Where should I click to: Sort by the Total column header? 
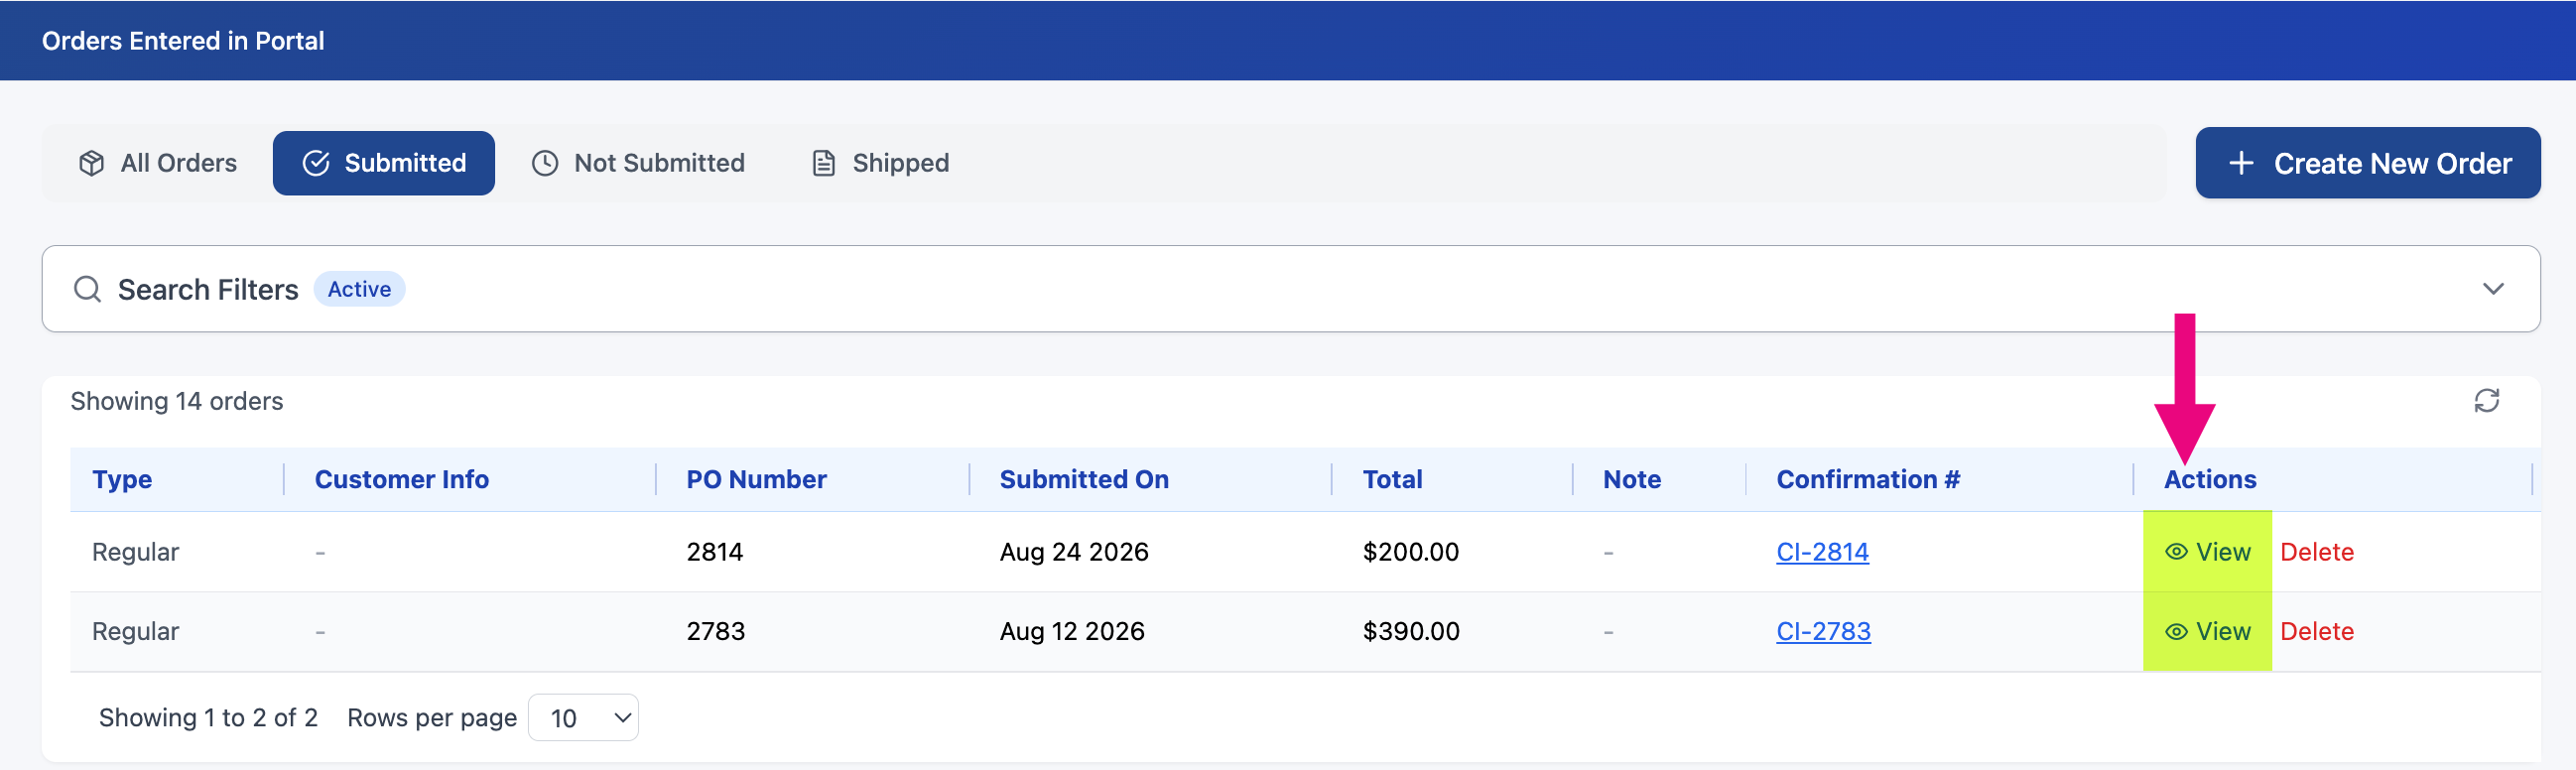pos(1392,480)
